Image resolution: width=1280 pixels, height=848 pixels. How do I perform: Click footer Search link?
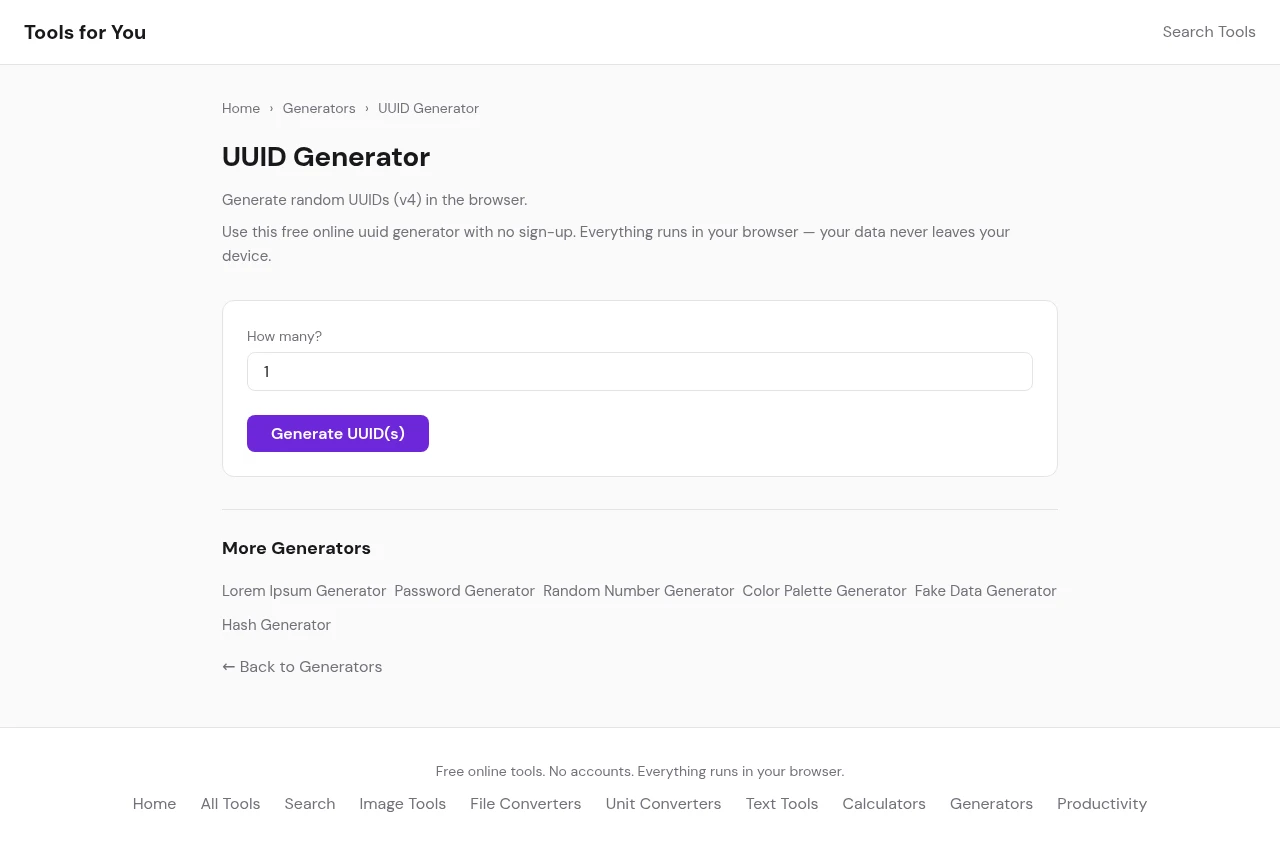(x=309, y=804)
